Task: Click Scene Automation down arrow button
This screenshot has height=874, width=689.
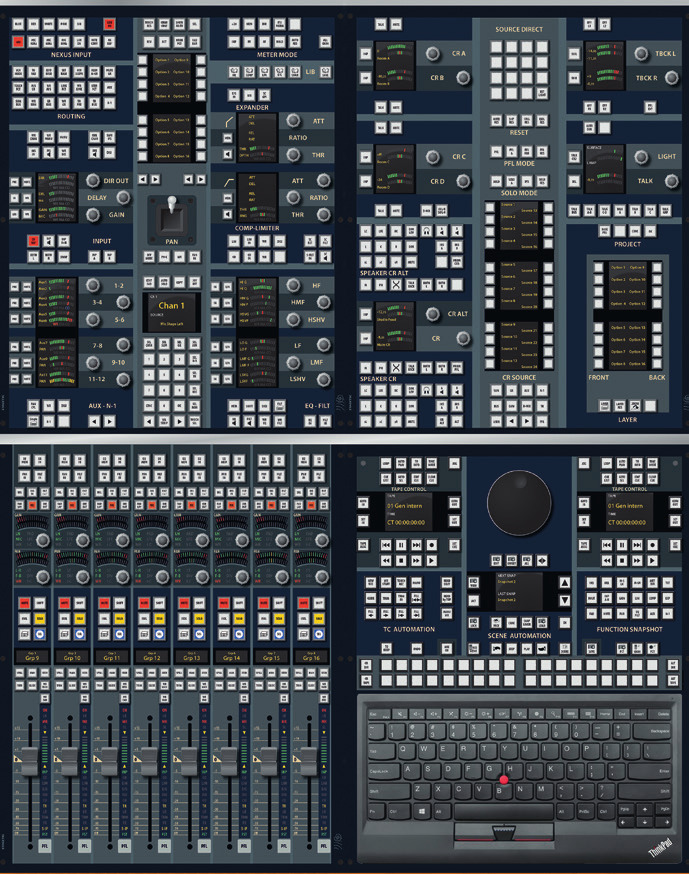Action: 564,600
